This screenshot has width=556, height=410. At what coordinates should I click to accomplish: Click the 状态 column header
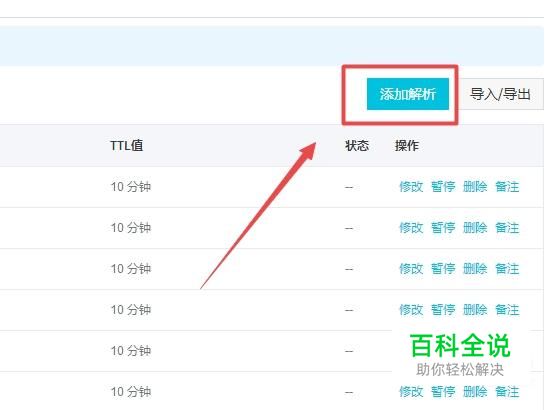(357, 145)
